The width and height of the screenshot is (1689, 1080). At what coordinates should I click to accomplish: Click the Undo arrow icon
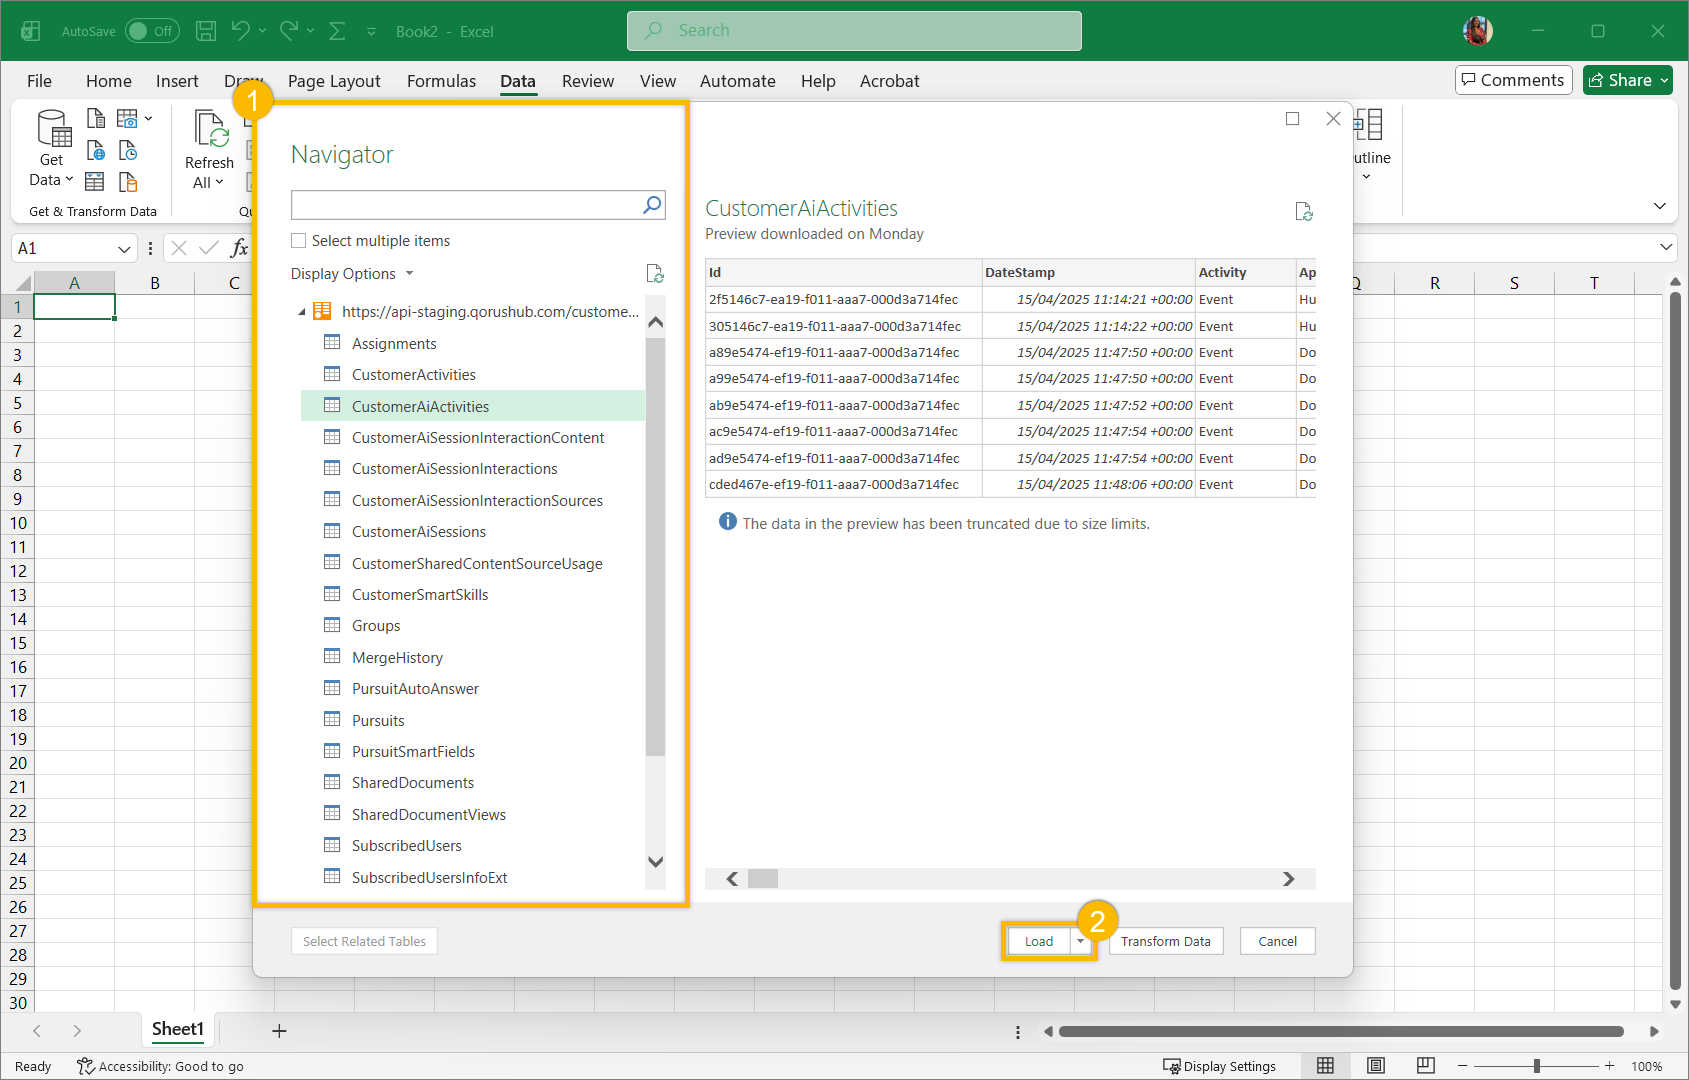pyautogui.click(x=240, y=31)
